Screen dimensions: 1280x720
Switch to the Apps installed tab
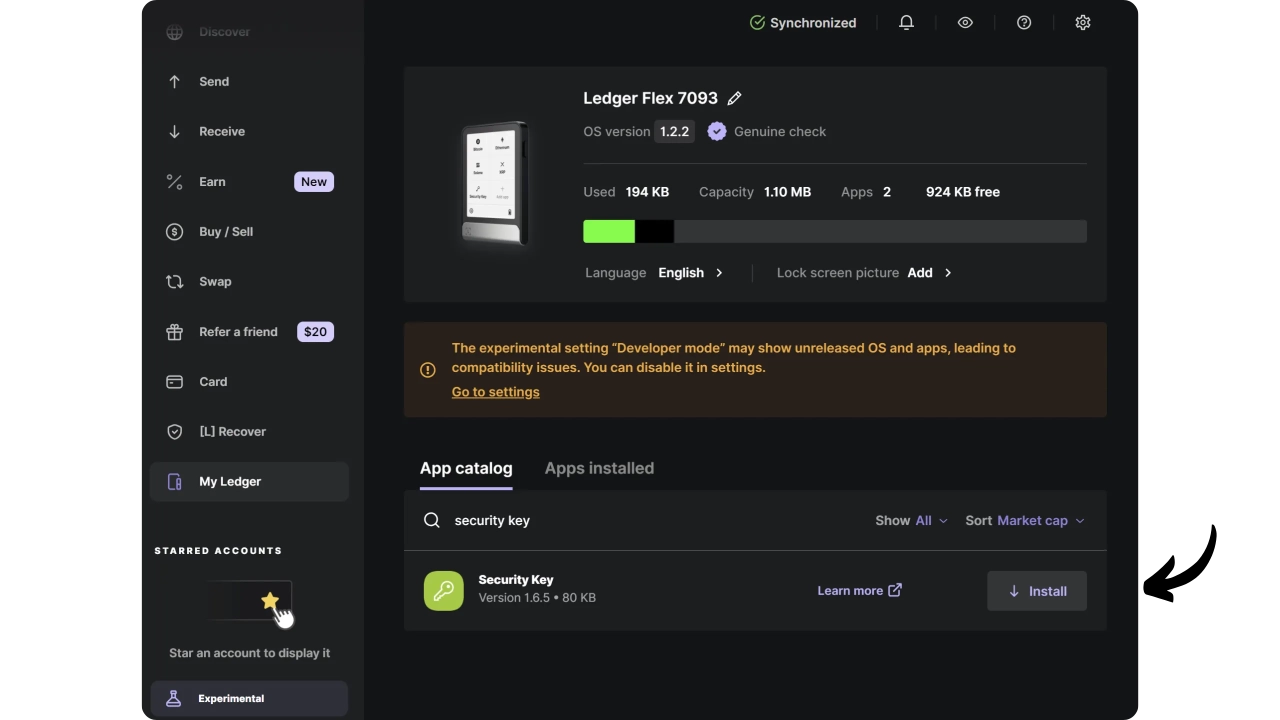coord(599,468)
